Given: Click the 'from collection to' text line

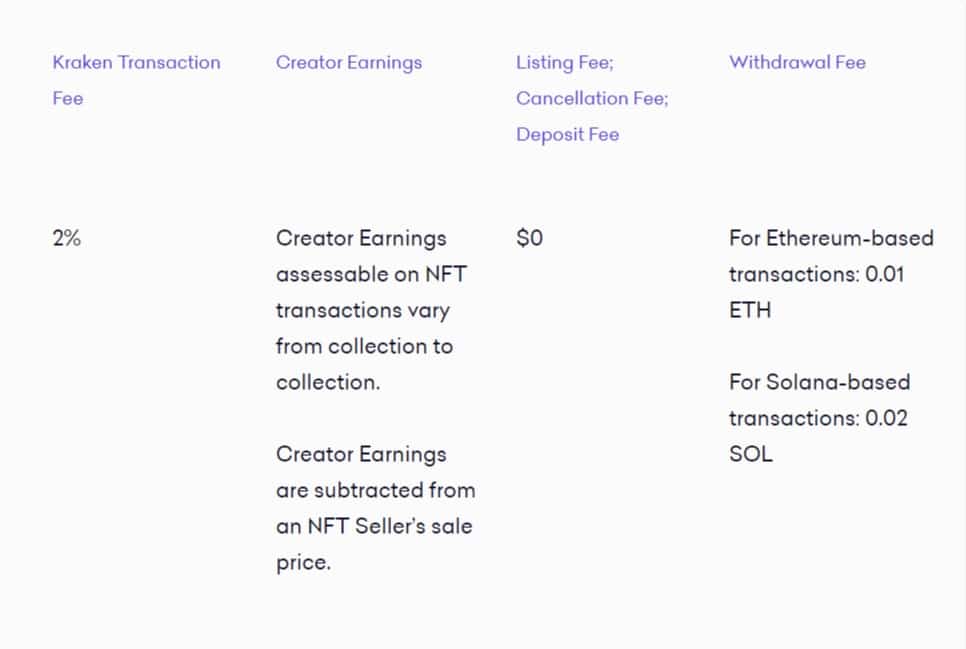Looking at the screenshot, I should click(x=364, y=347).
